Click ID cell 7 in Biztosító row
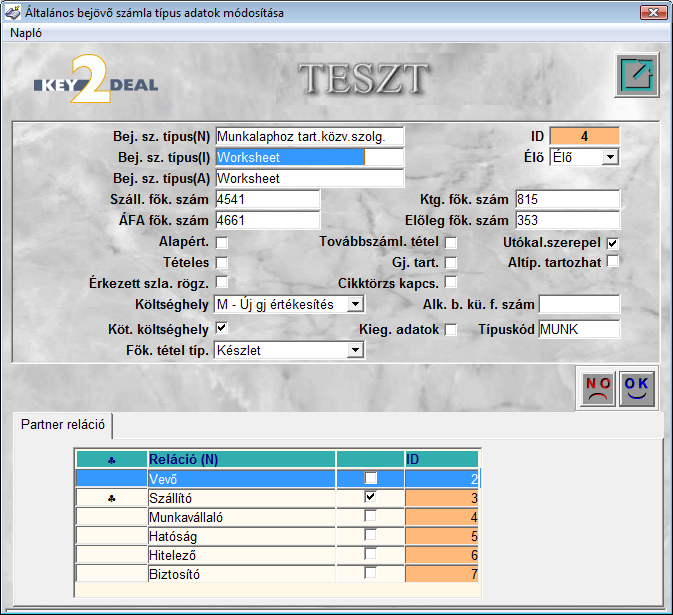 [x=442, y=574]
